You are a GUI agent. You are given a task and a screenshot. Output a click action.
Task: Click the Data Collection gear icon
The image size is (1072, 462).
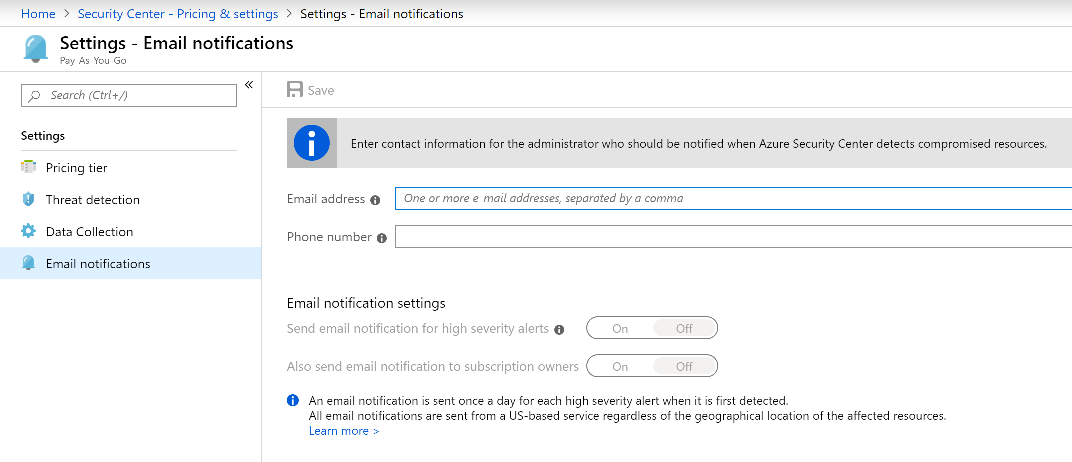coord(28,232)
